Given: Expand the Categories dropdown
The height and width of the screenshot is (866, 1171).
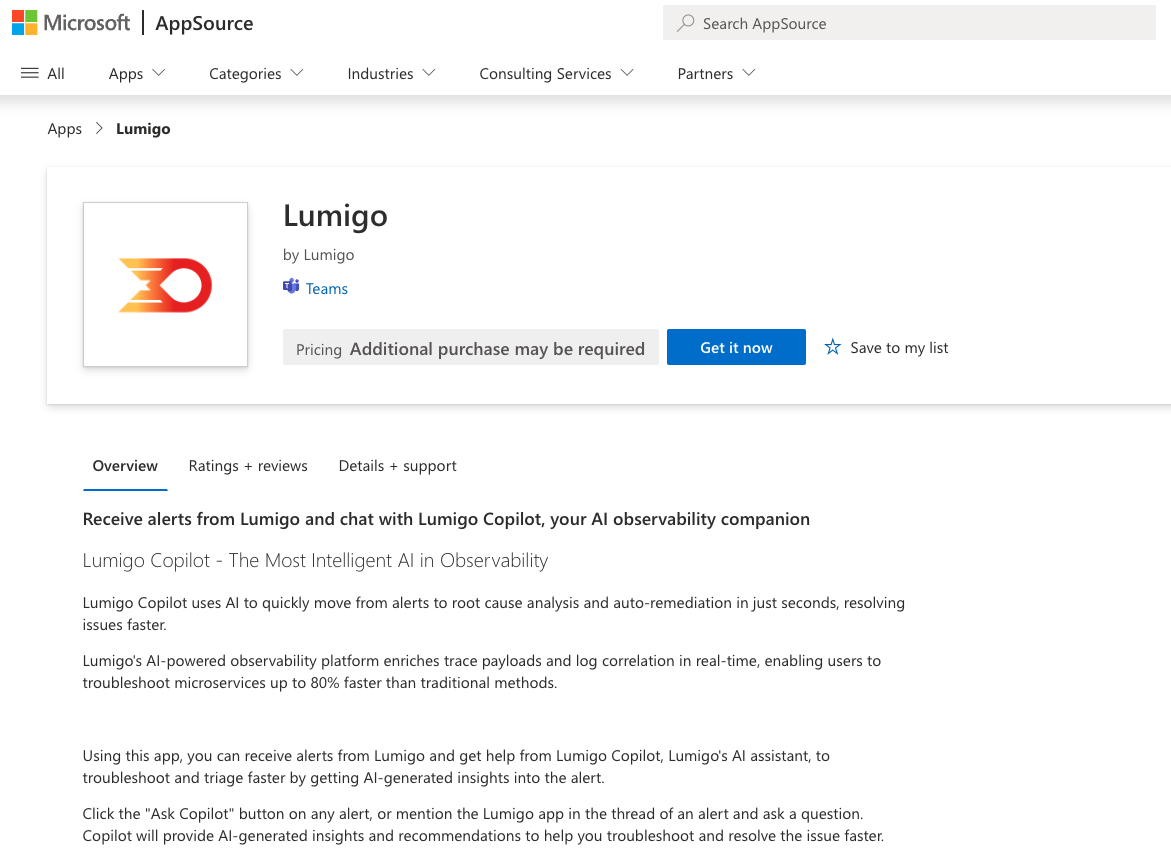Looking at the screenshot, I should 256,73.
